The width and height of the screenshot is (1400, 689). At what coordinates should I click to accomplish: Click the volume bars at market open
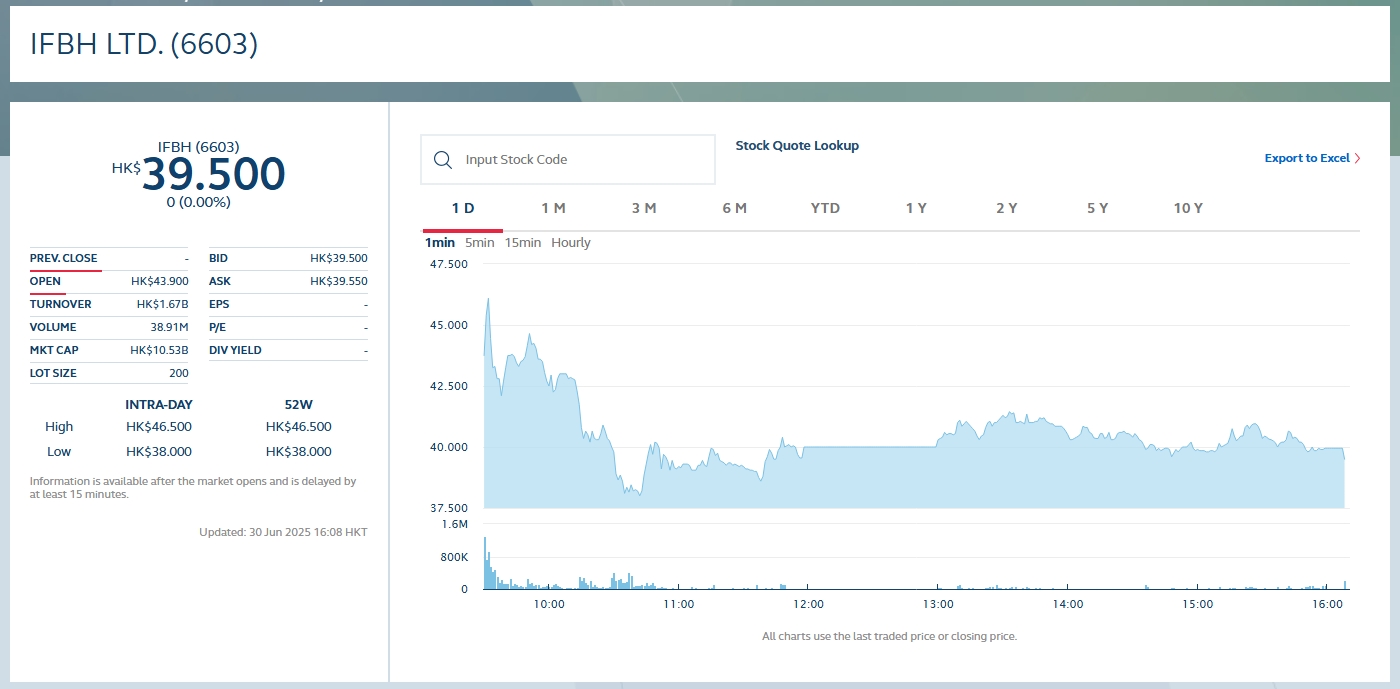pyautogui.click(x=488, y=565)
